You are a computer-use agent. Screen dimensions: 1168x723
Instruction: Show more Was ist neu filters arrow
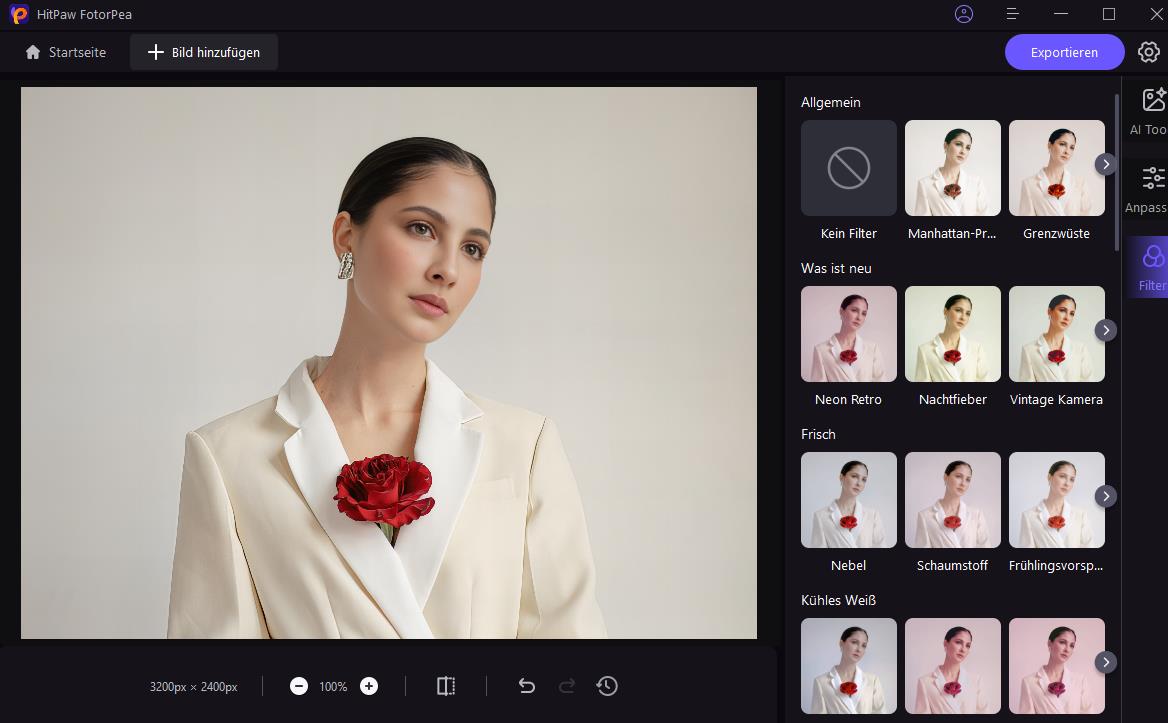(1106, 330)
